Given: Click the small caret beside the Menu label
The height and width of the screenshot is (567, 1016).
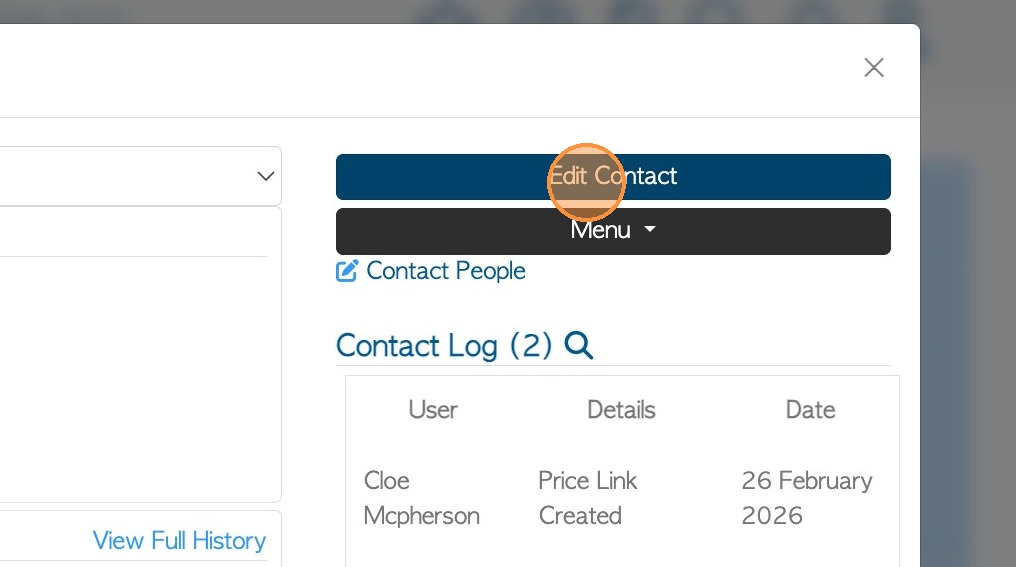Looking at the screenshot, I should tap(650, 230).
